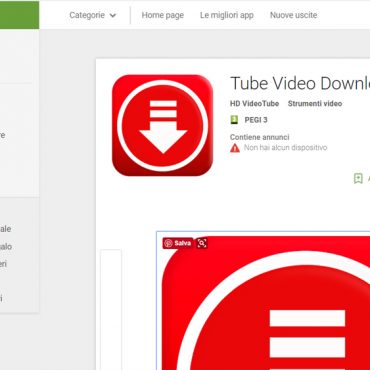Go to Le migliori app tab
This screenshot has width=370, height=370.
pyautogui.click(x=227, y=15)
